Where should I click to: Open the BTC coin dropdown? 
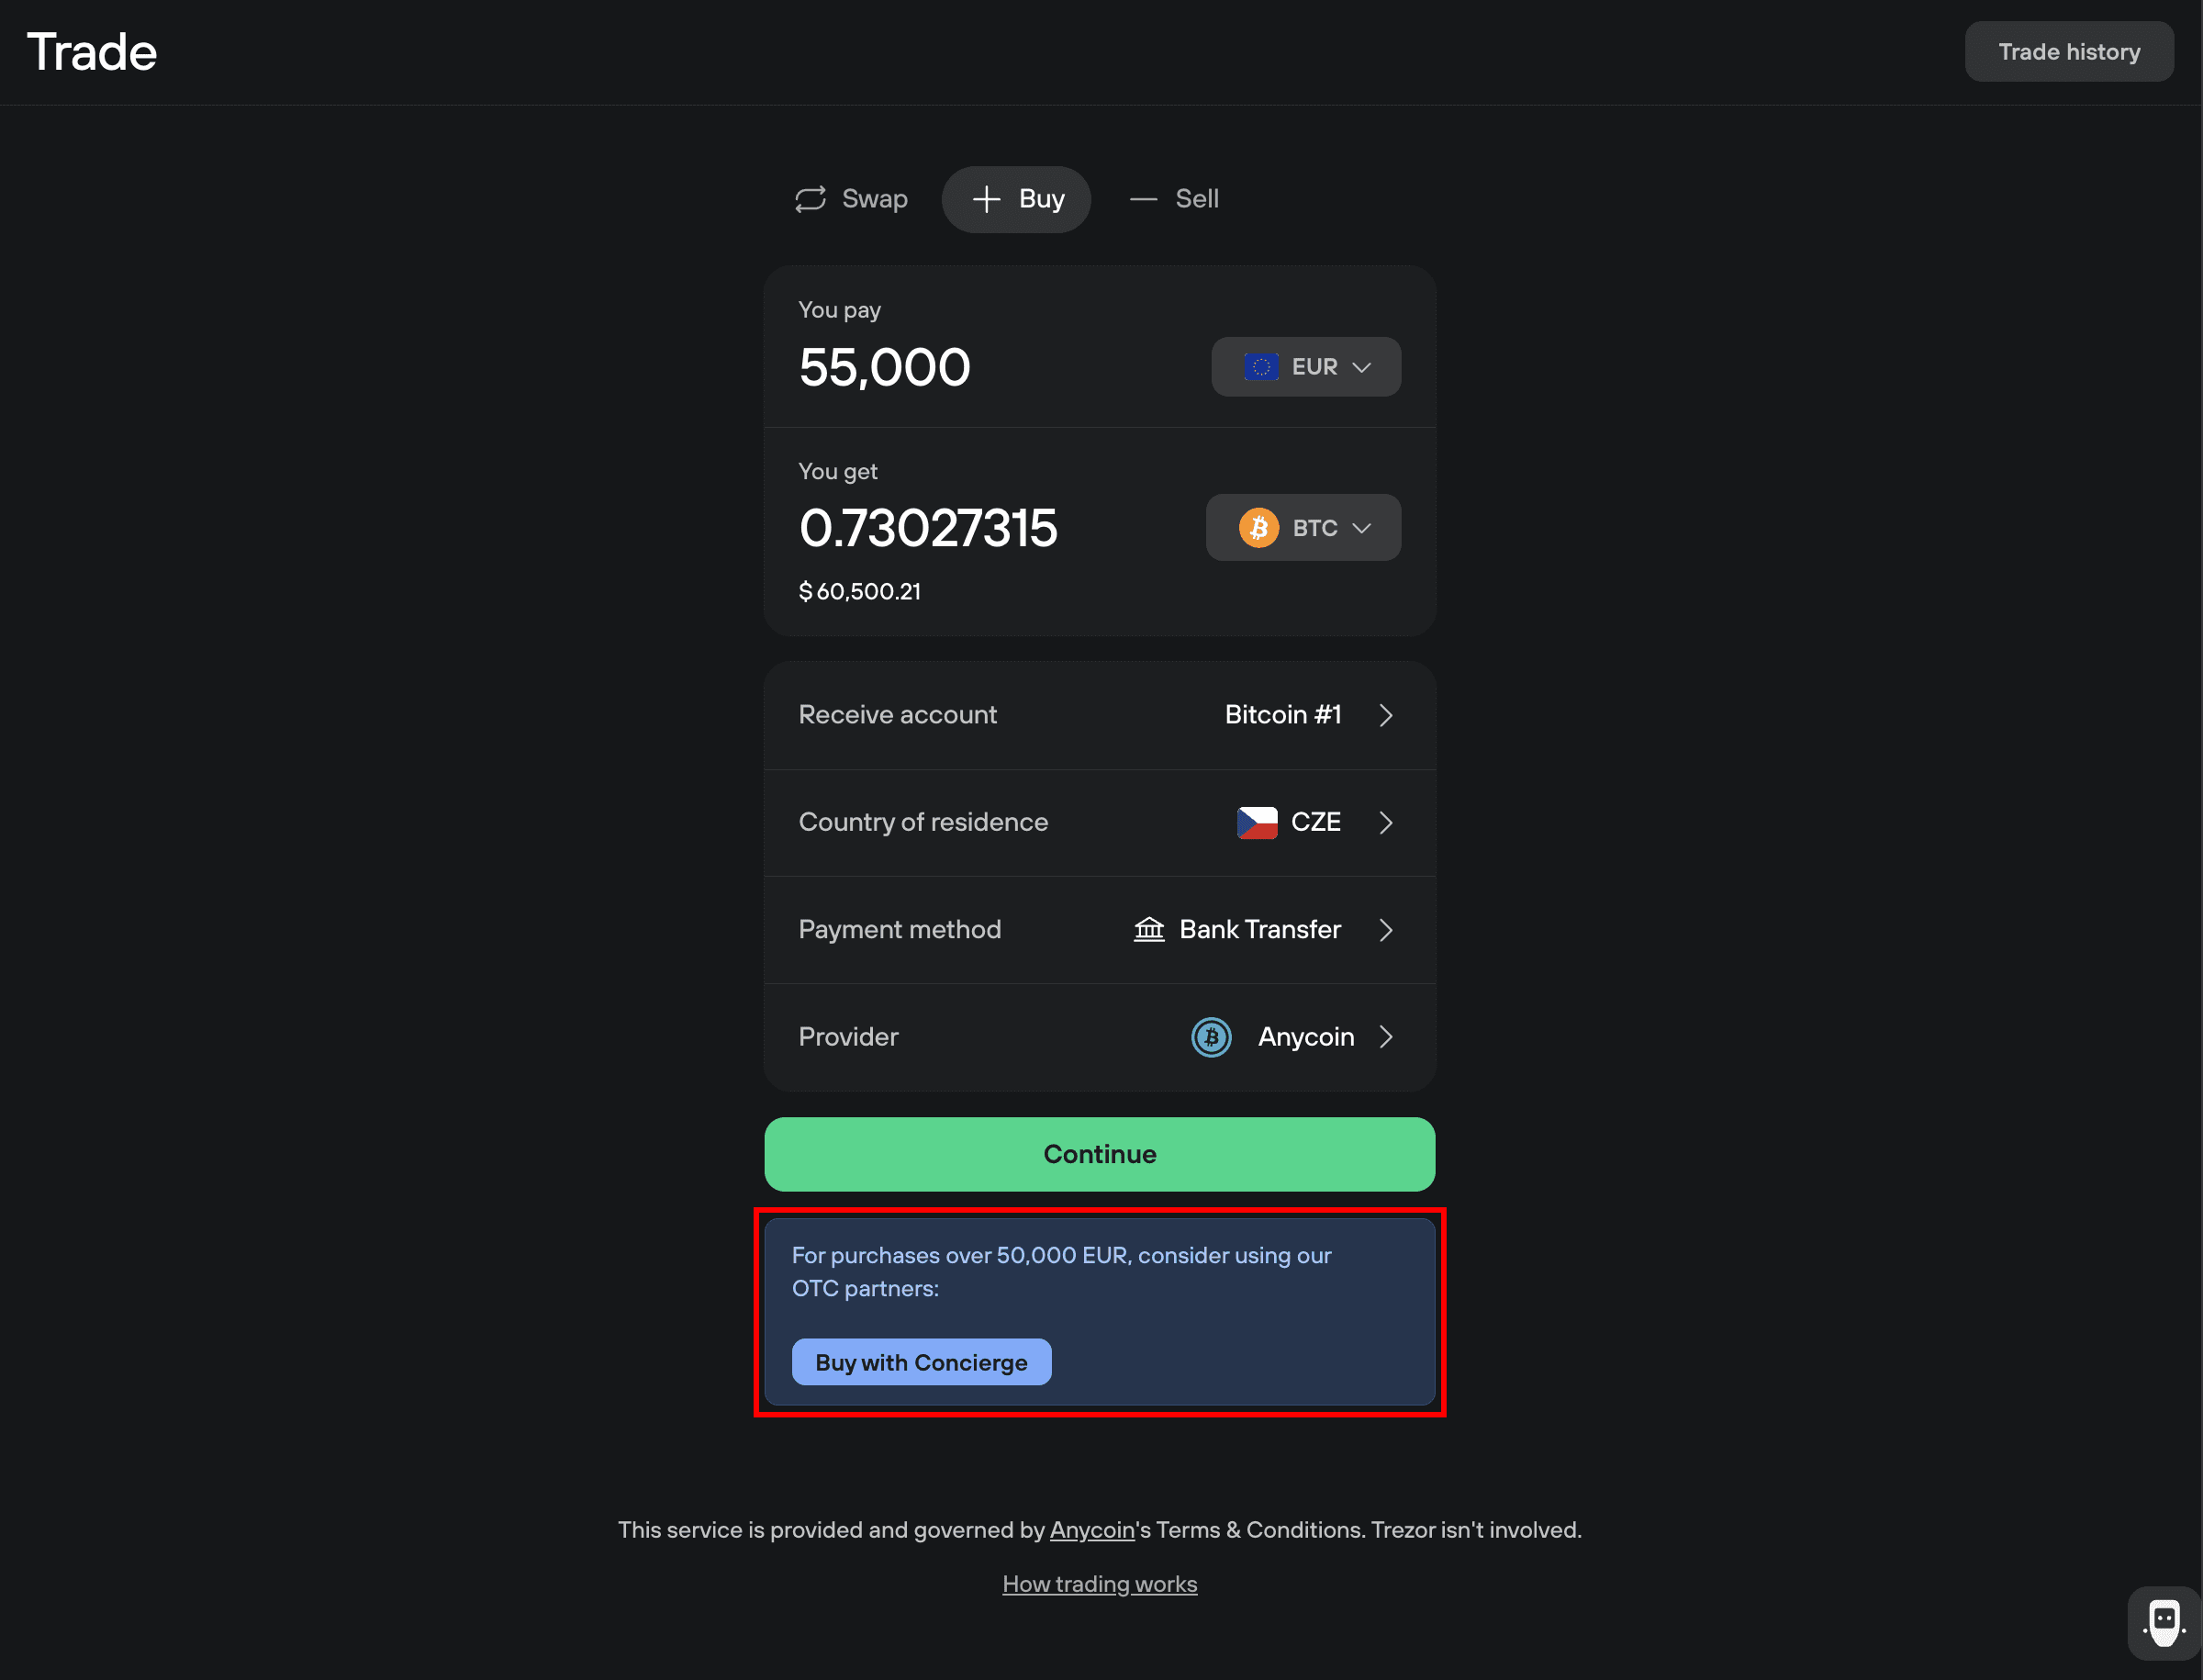click(1303, 528)
